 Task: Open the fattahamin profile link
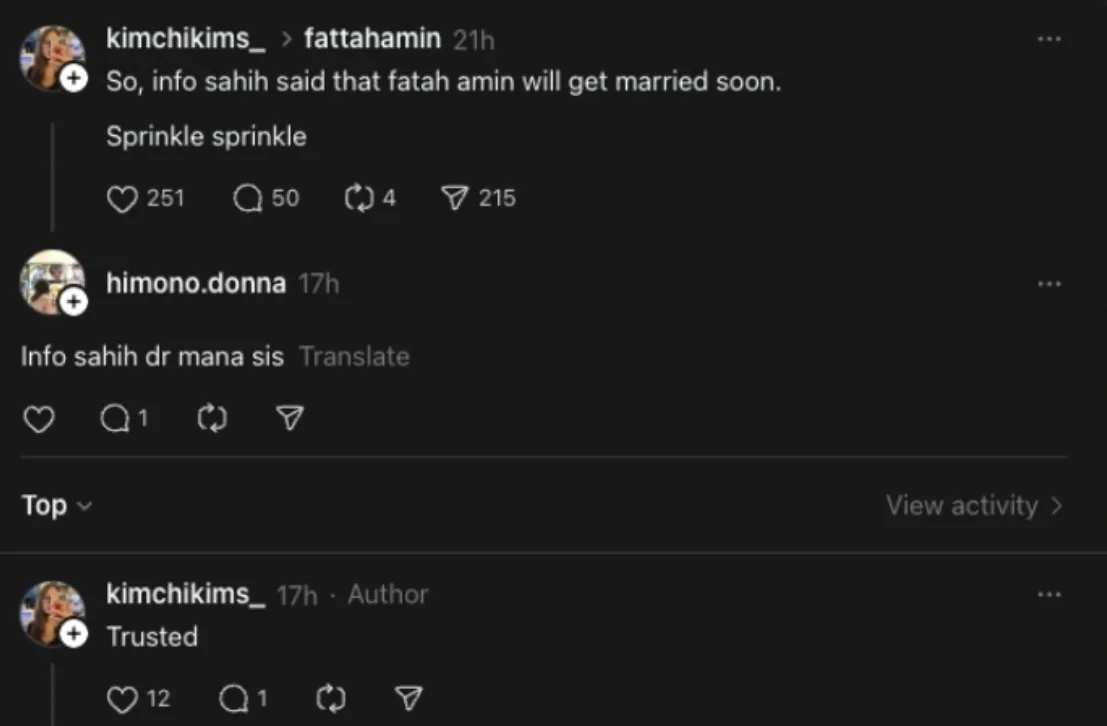(372, 39)
